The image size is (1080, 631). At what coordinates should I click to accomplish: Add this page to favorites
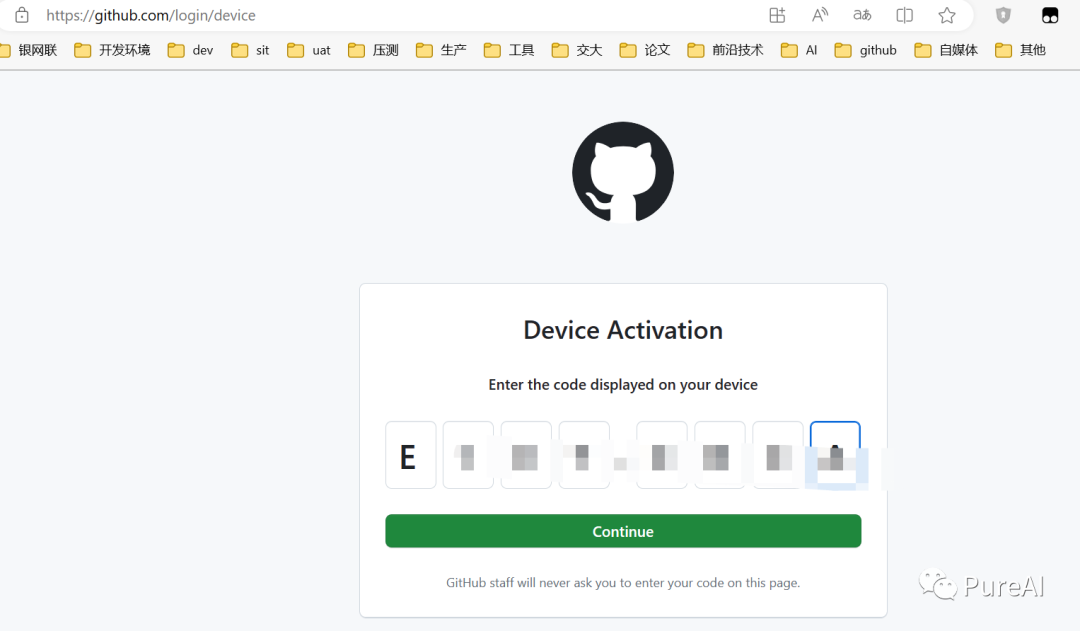(x=946, y=15)
